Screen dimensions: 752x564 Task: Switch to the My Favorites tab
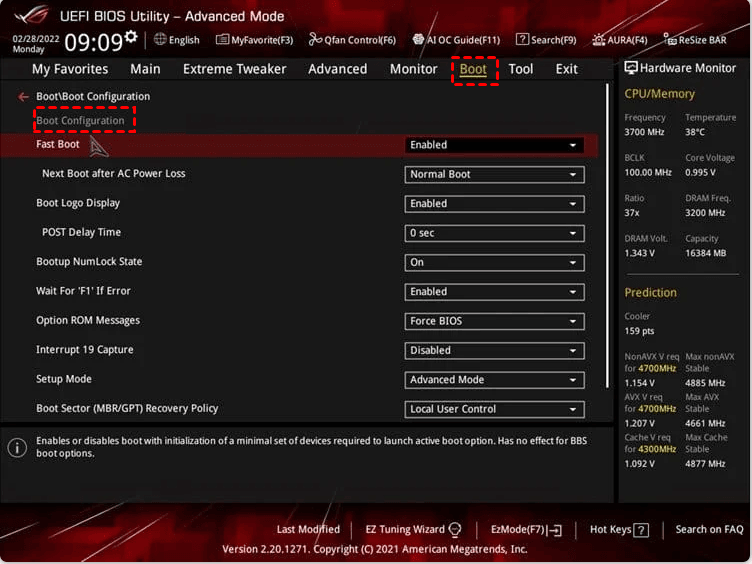click(70, 69)
